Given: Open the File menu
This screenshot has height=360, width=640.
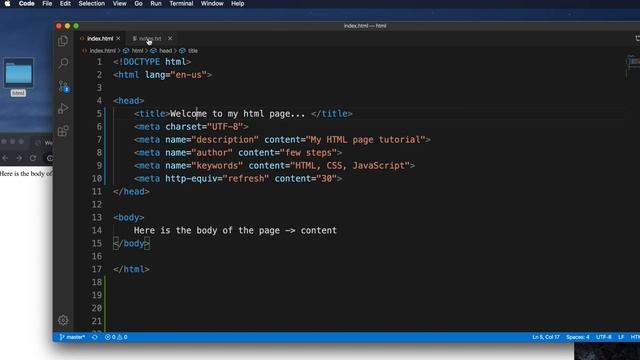Looking at the screenshot, I should coord(47,4).
